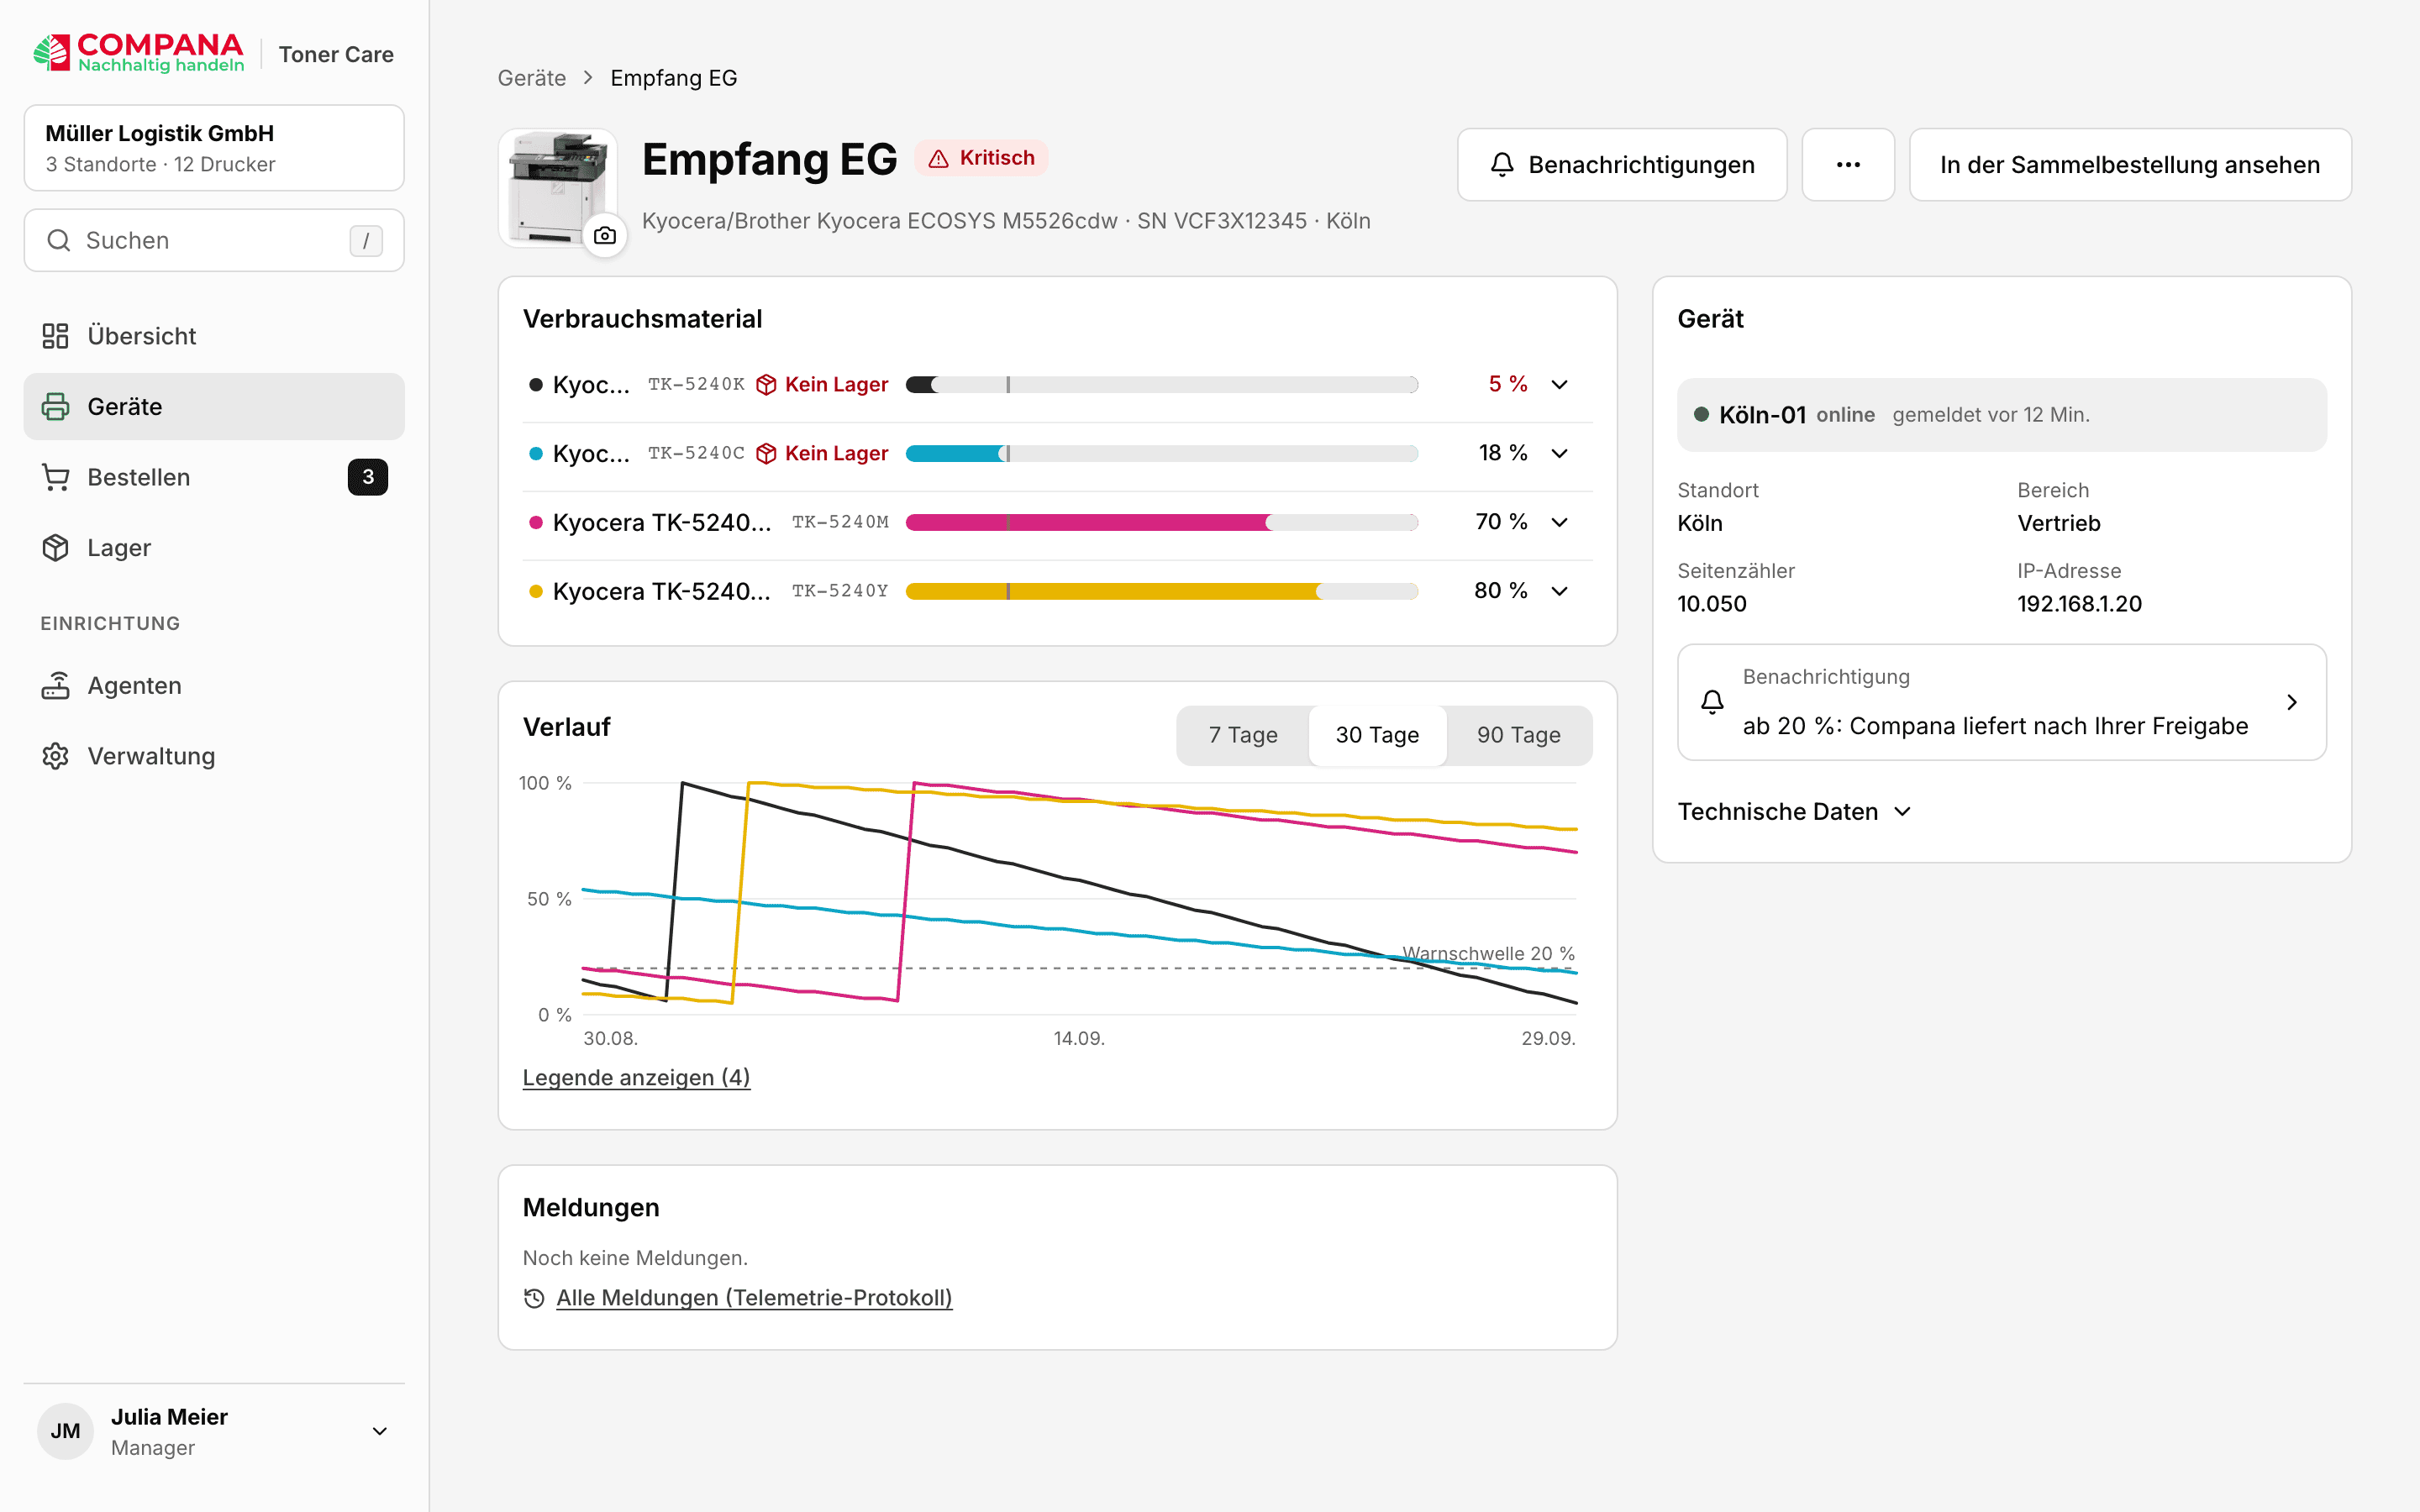Click the bell icon in Benachrichtigung card
This screenshot has height=1512, width=2420.
click(x=1712, y=702)
